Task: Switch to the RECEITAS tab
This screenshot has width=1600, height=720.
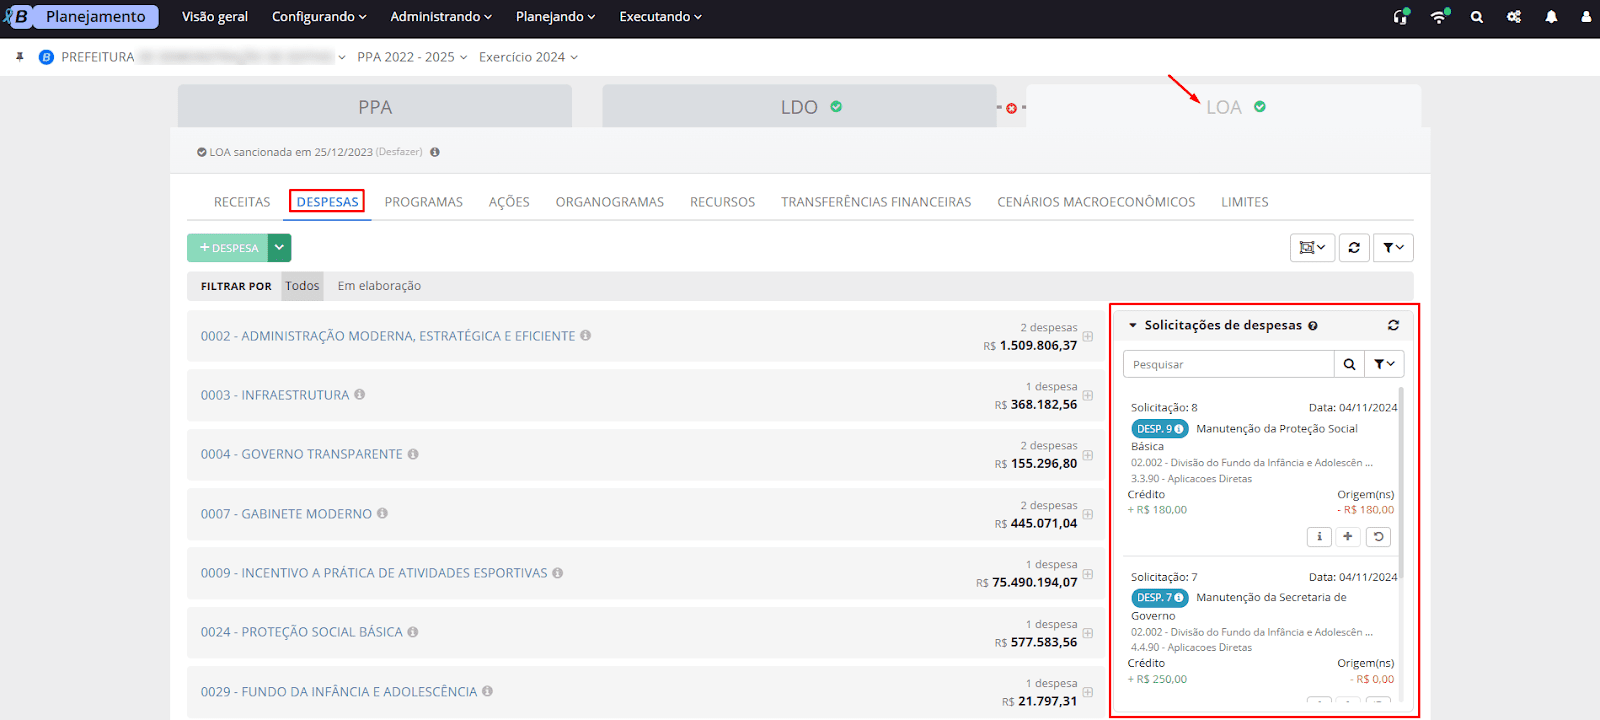Action: pos(242,202)
